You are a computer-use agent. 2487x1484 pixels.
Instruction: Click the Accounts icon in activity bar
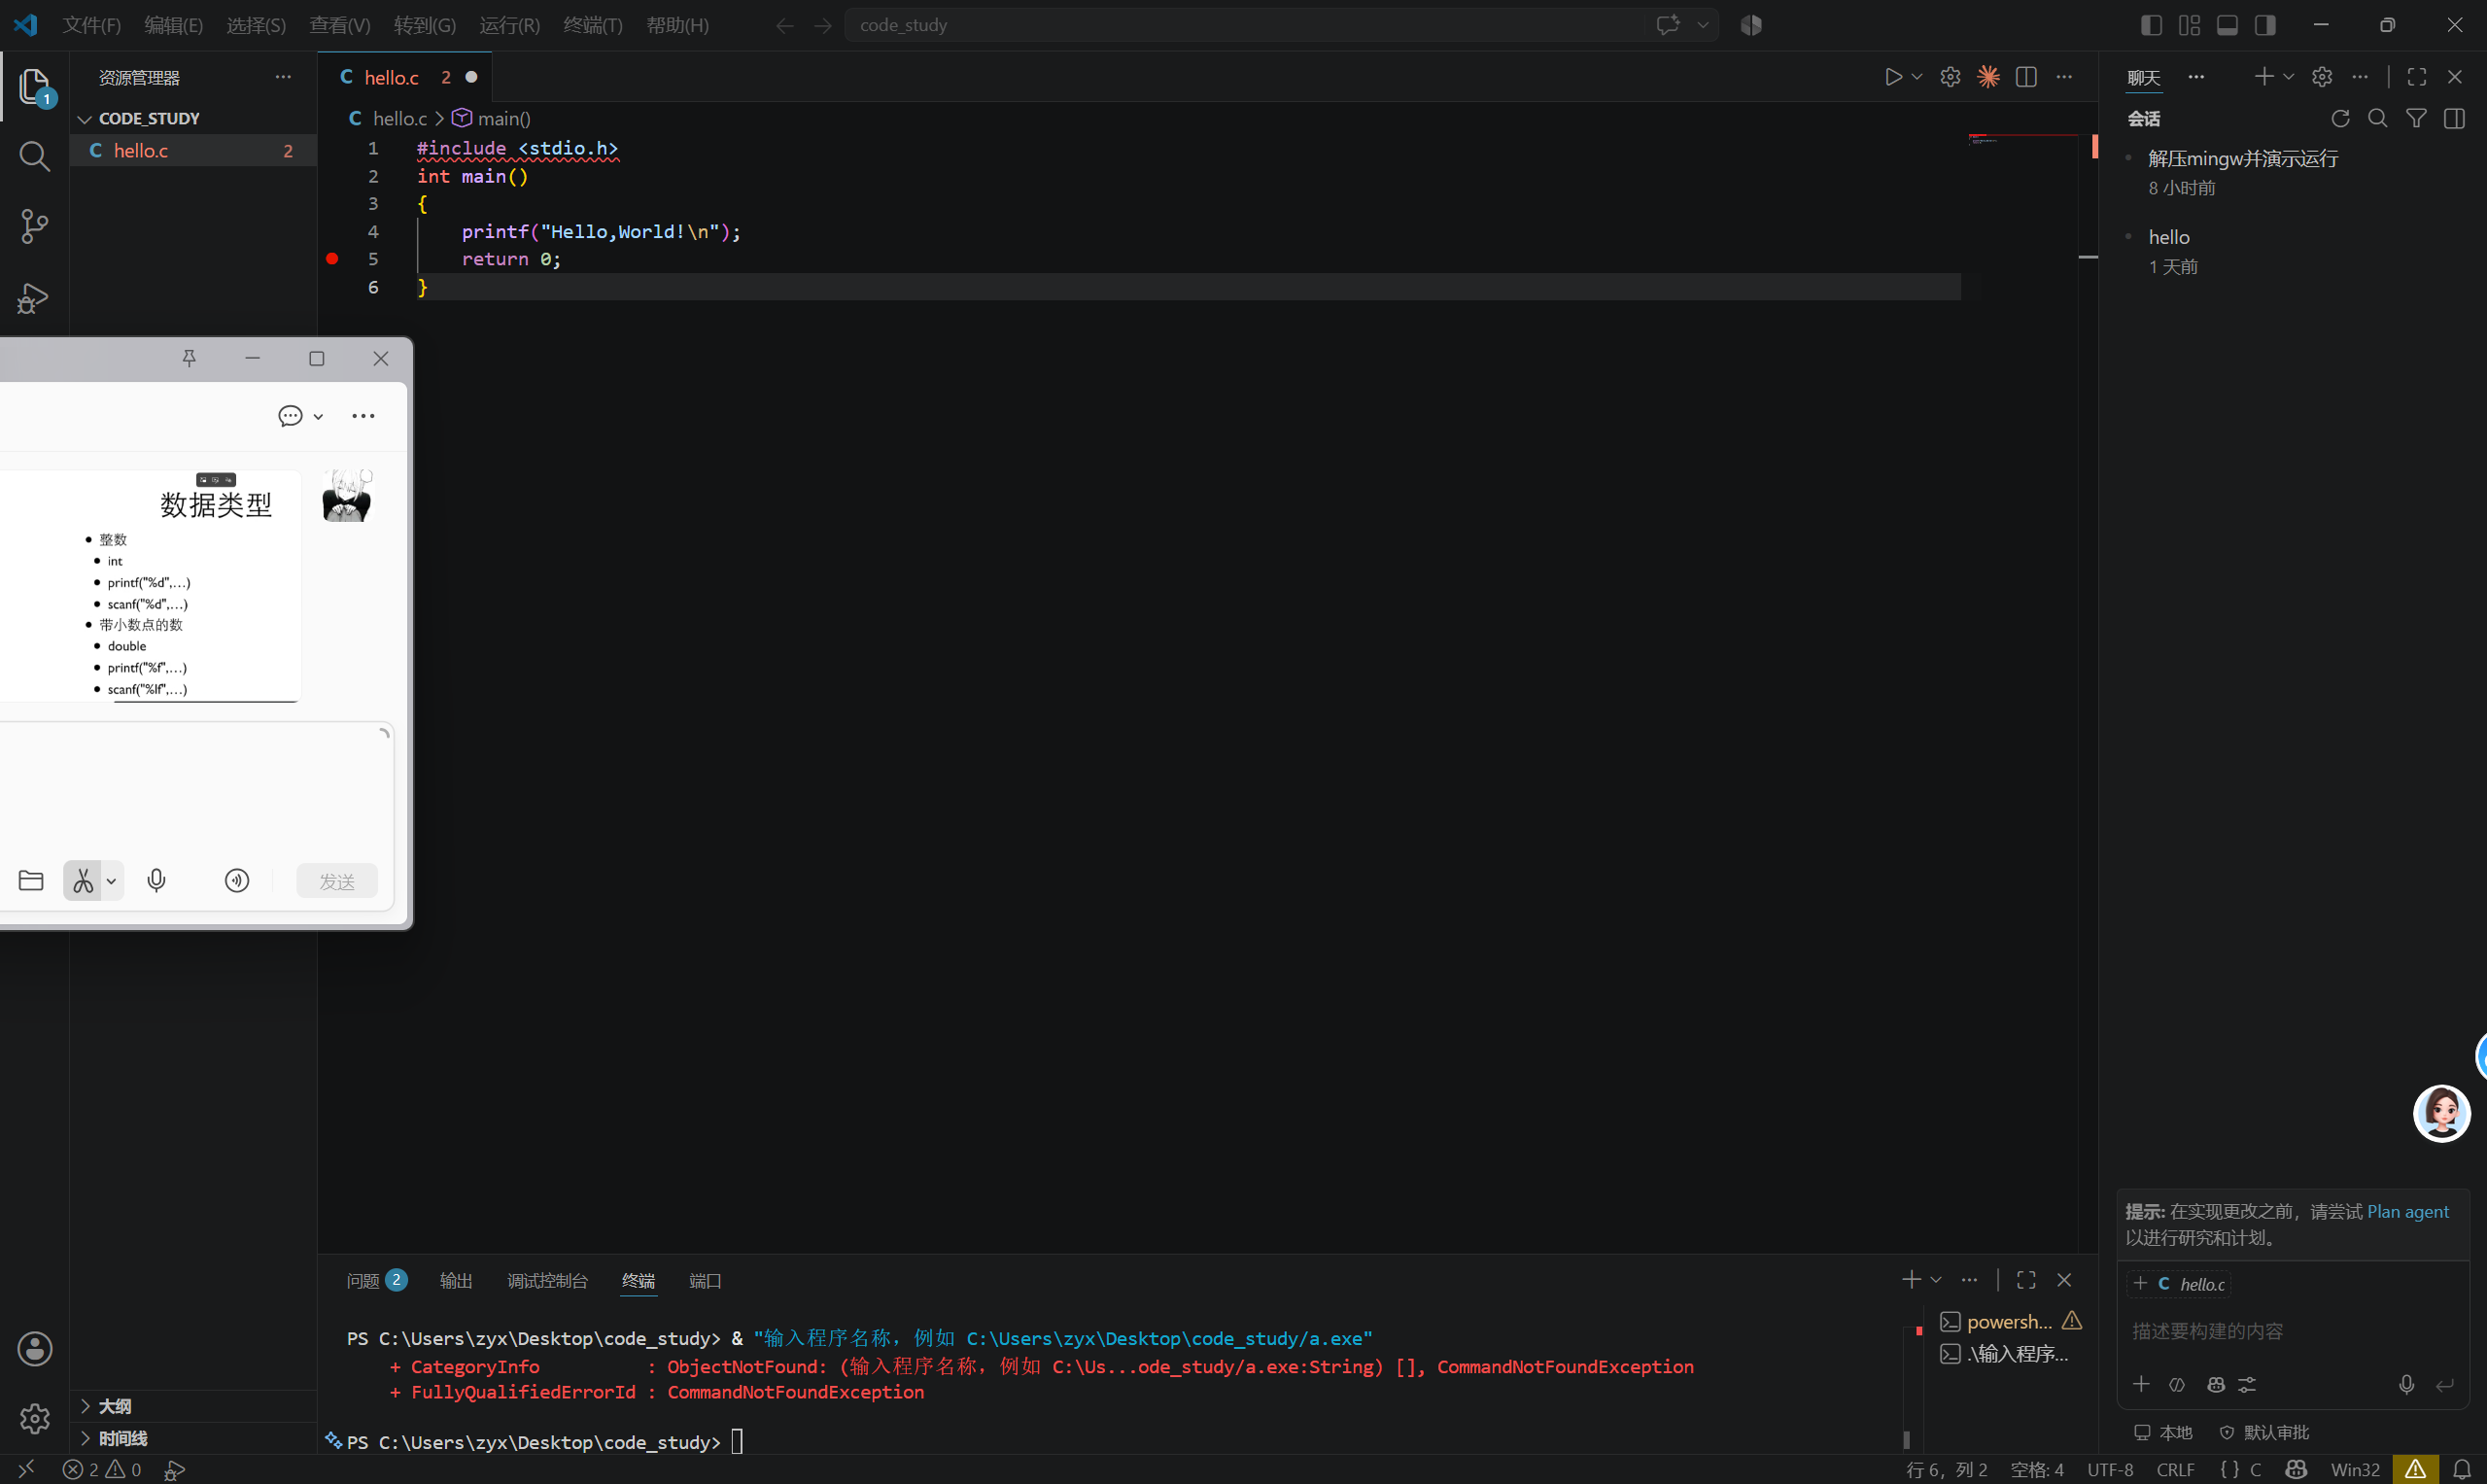click(x=34, y=1348)
